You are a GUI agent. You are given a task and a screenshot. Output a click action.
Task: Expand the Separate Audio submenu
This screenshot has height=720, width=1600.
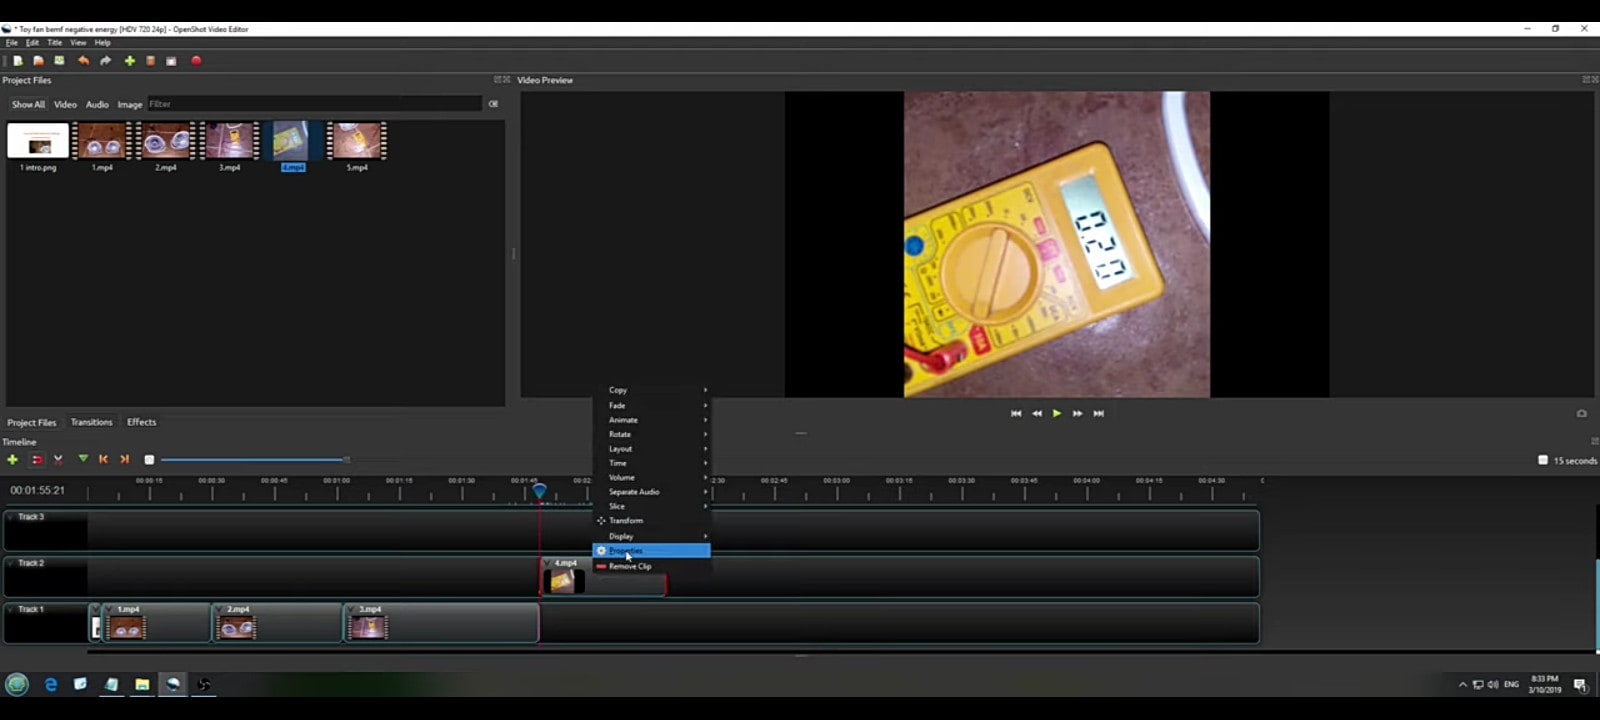point(652,492)
